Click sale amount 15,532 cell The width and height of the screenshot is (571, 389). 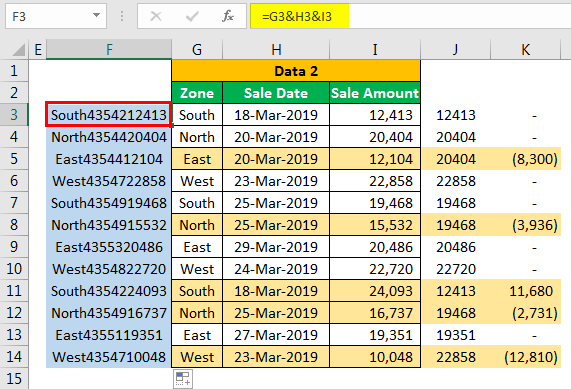(375, 225)
